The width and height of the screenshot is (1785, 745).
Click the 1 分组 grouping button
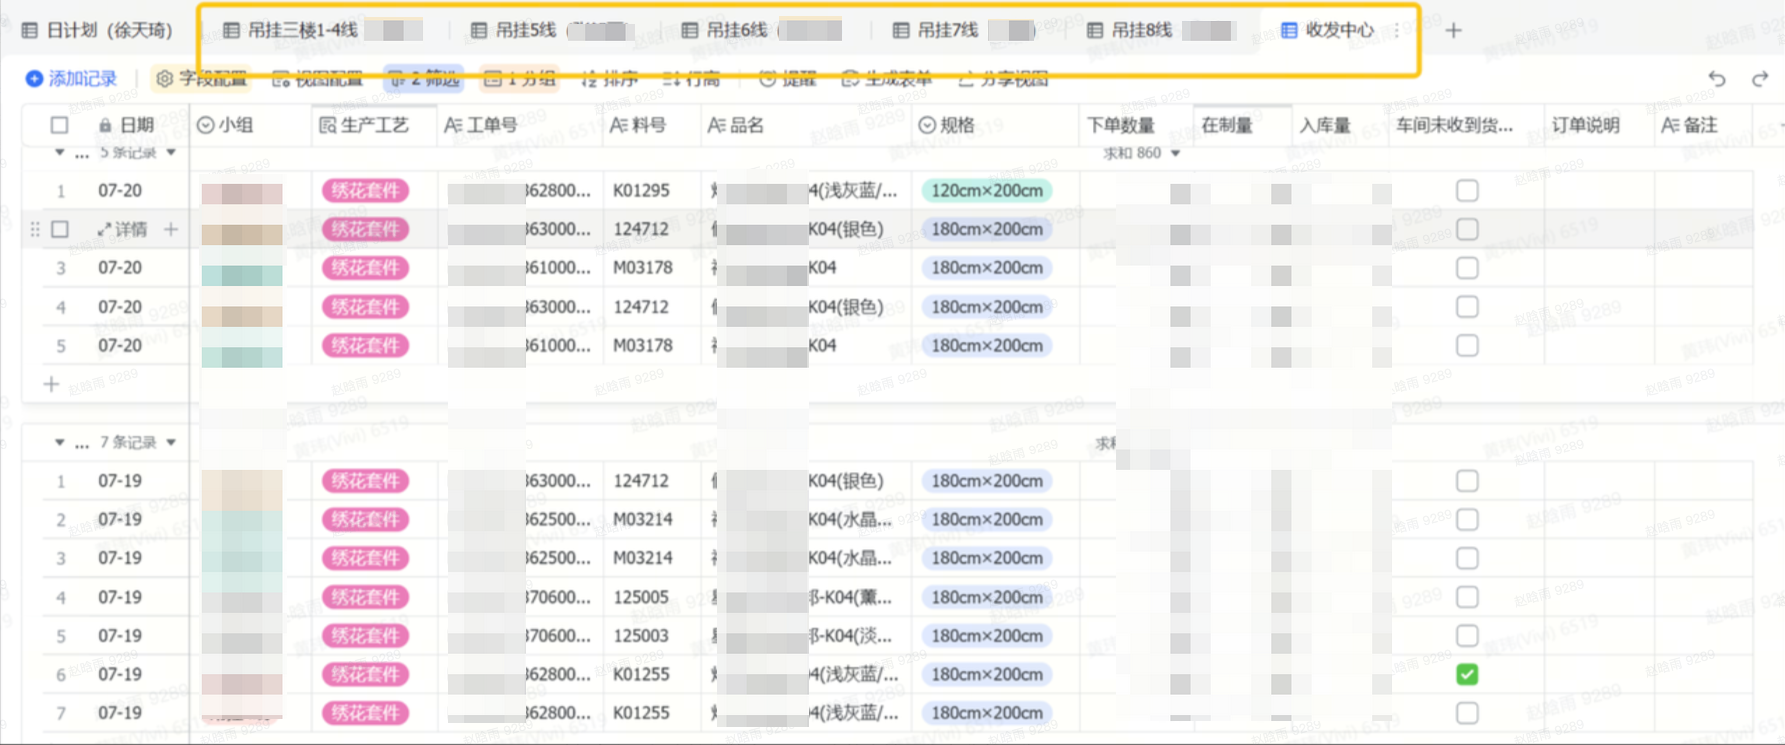(520, 78)
